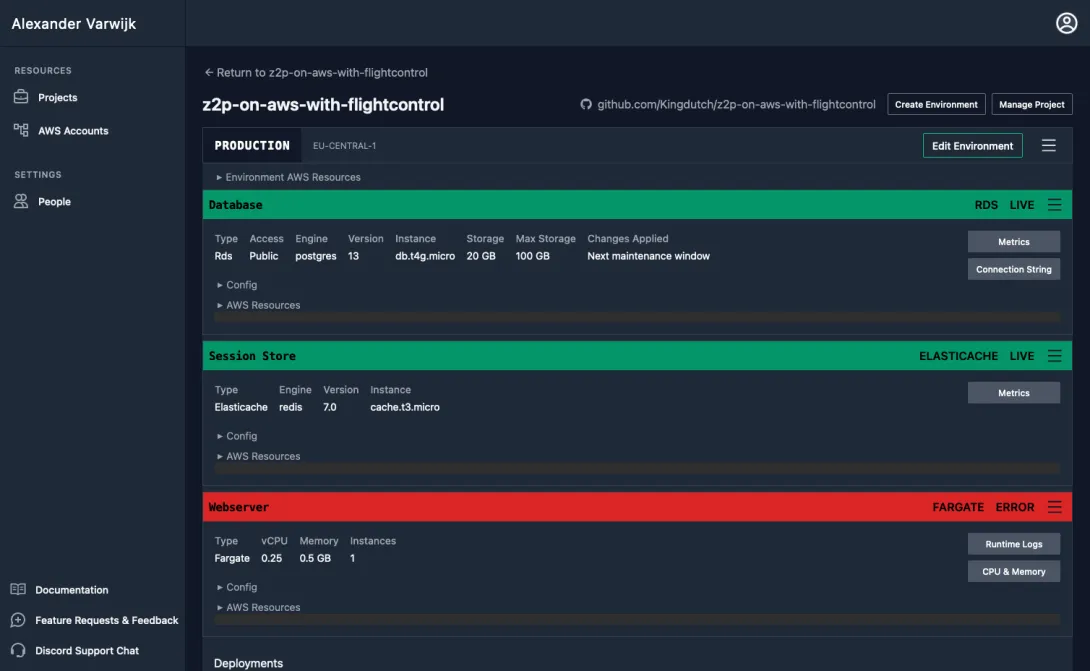Screen dimensions: 1090x671
Task: Open the Documentation icon in sidebar
Action: pyautogui.click(x=17, y=589)
